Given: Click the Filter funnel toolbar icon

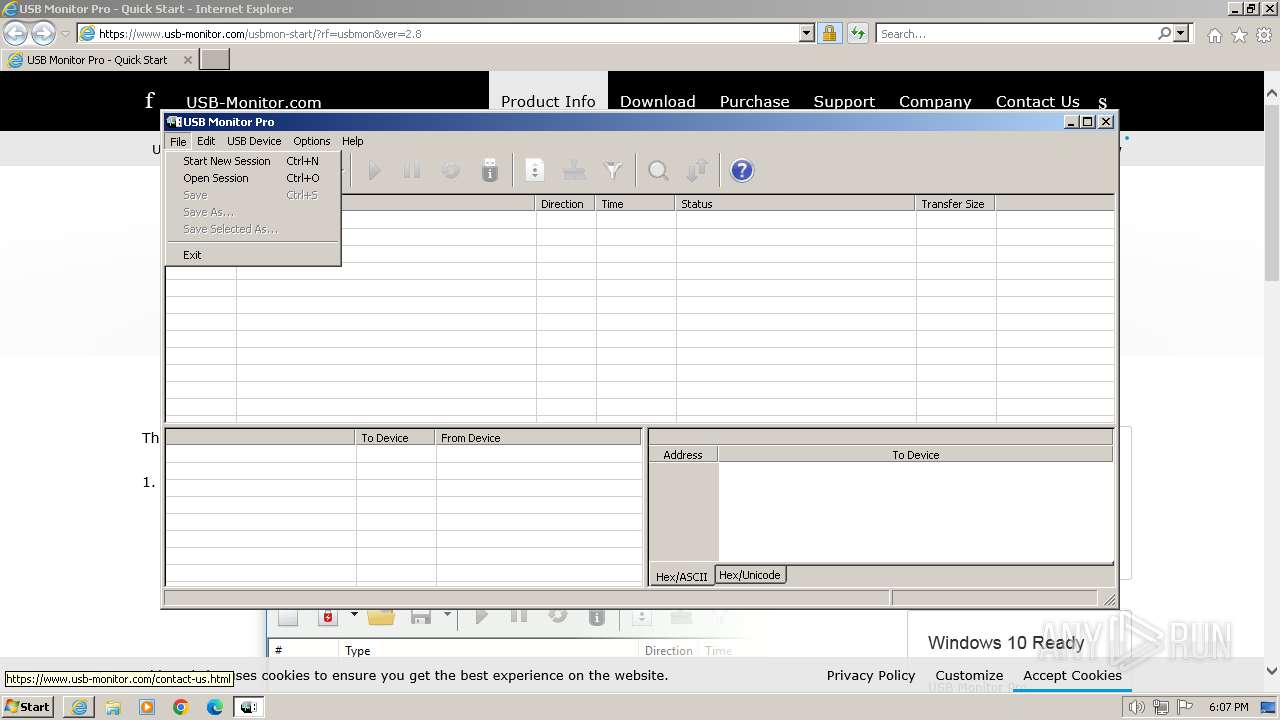Looking at the screenshot, I should [x=613, y=171].
